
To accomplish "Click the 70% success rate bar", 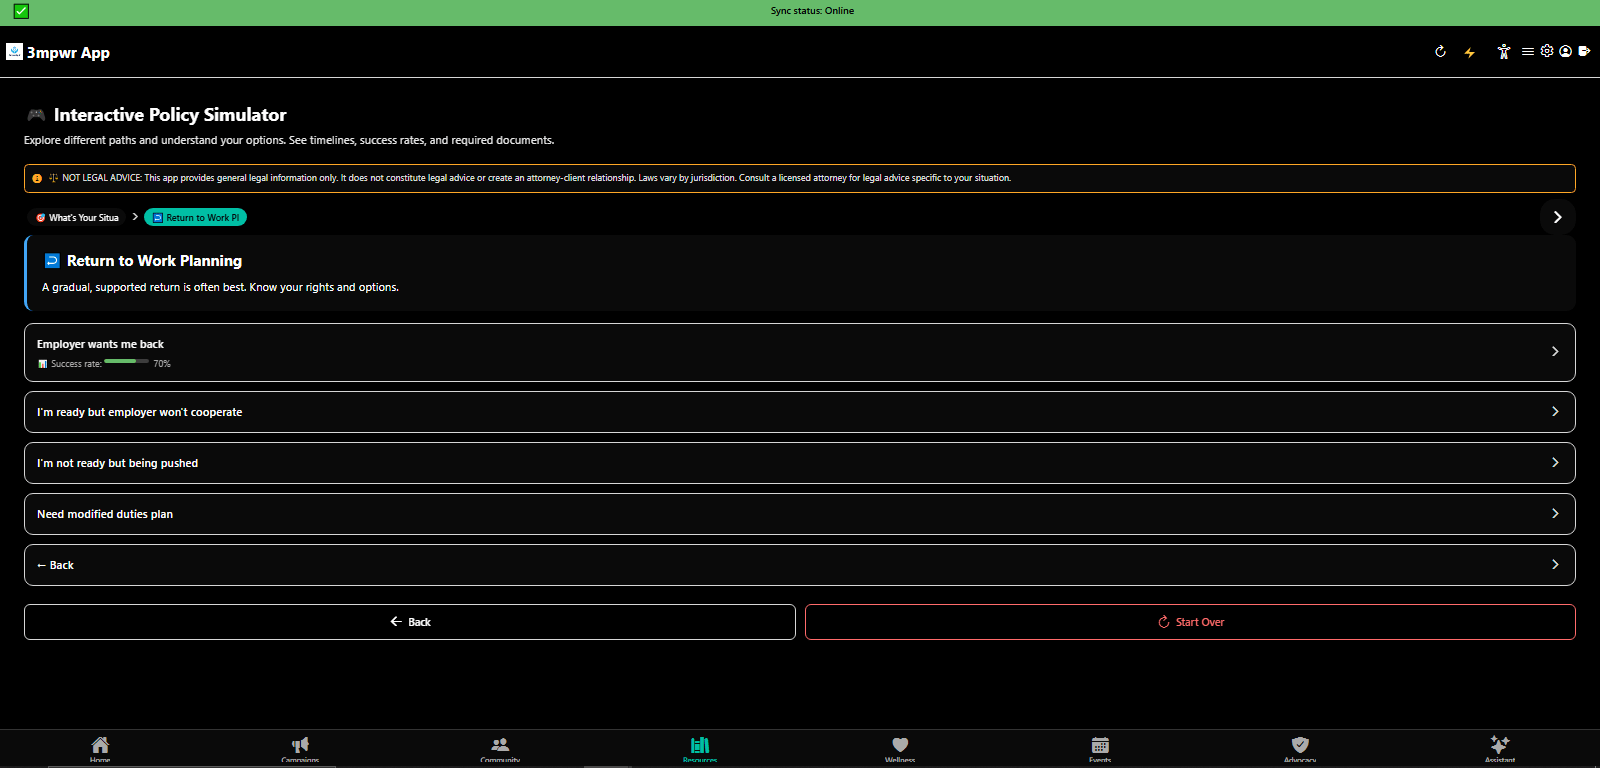I will 126,361.
